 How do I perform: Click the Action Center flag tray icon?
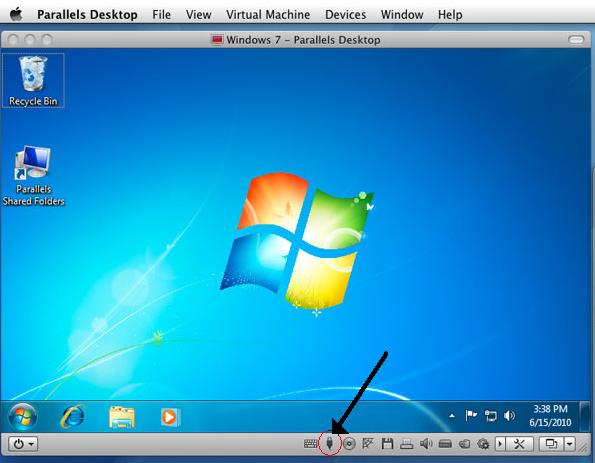pyautogui.click(x=471, y=416)
